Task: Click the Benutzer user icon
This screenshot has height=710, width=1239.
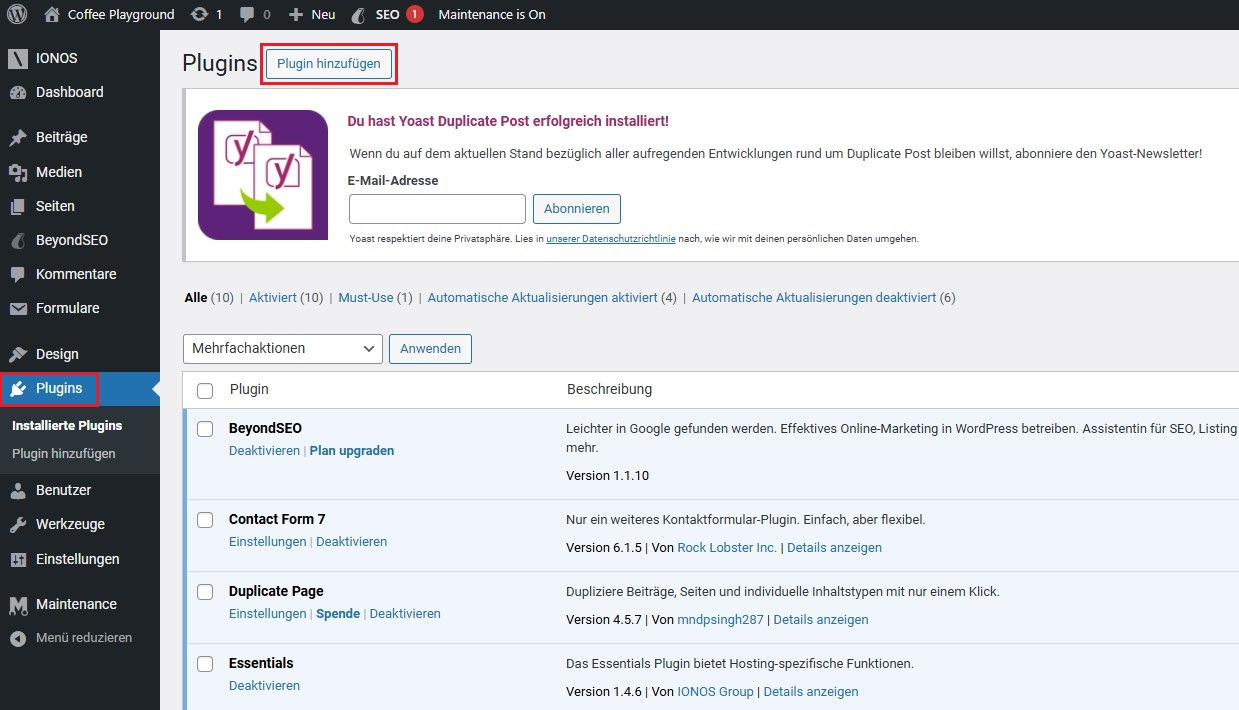Action: point(17,490)
